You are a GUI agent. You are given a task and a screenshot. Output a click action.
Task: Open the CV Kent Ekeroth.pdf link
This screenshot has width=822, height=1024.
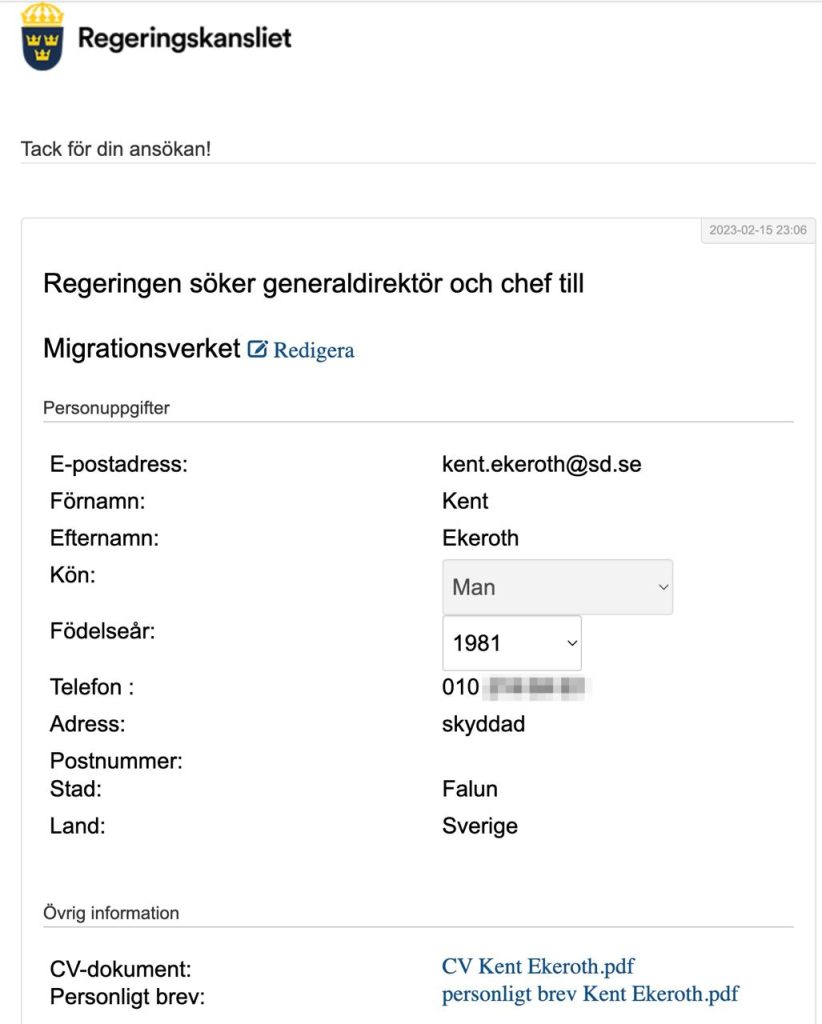[x=538, y=966]
